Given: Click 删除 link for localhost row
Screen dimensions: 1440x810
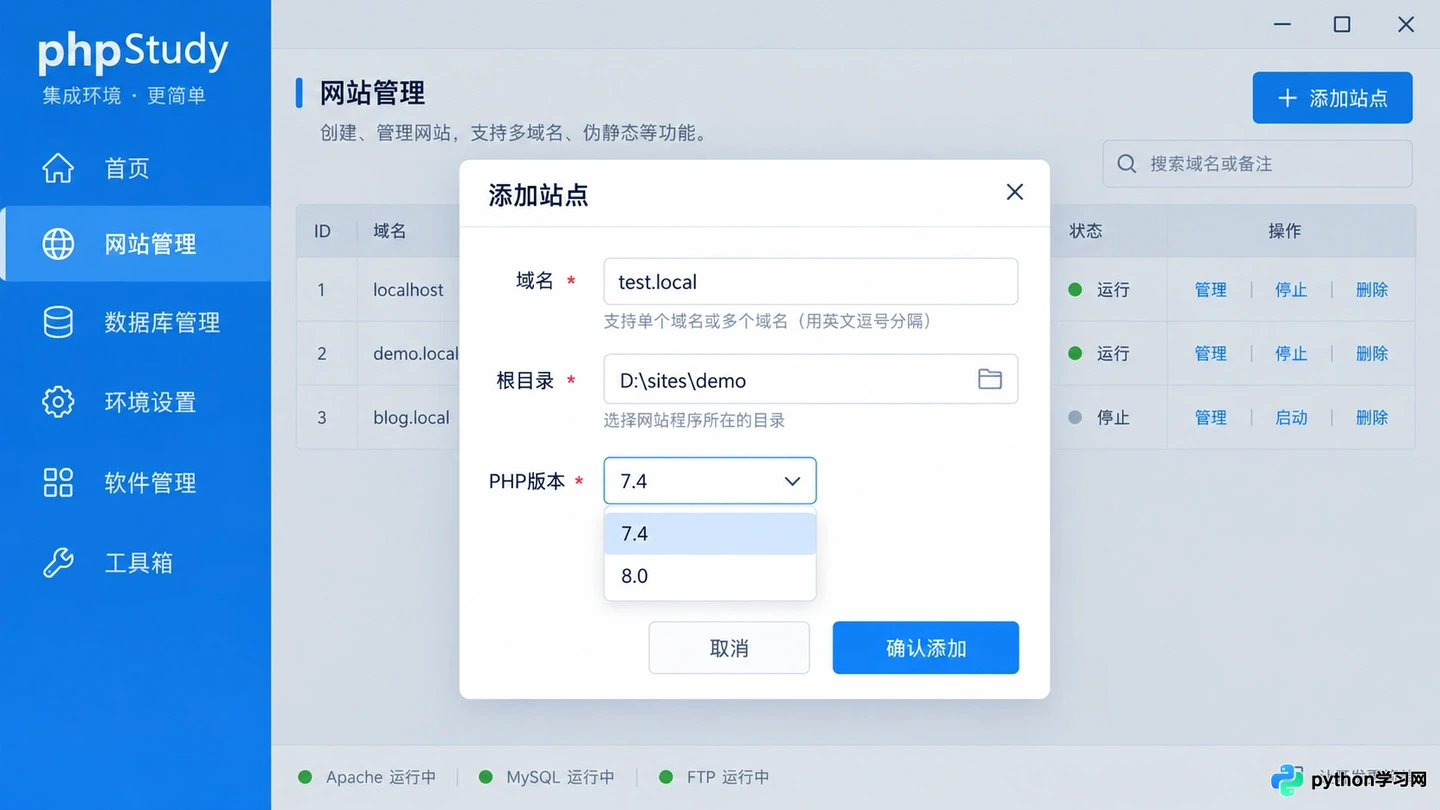Looking at the screenshot, I should tap(1372, 290).
